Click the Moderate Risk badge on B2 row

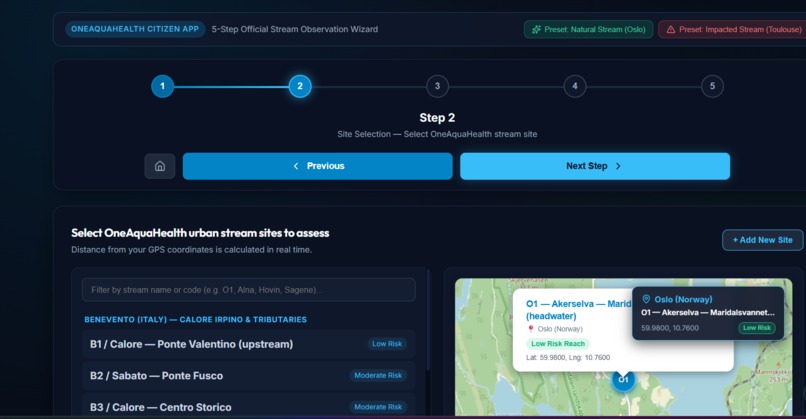click(x=378, y=376)
